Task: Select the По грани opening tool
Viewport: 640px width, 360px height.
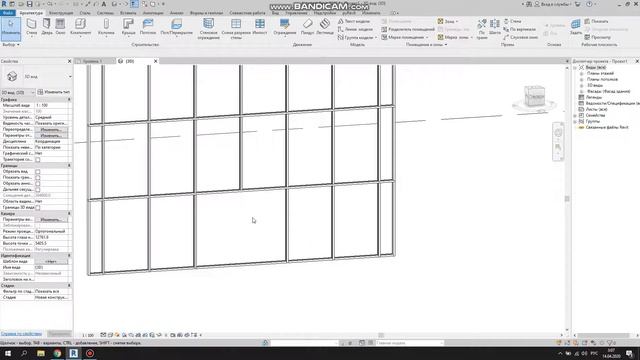Action: pyautogui.click(x=482, y=29)
